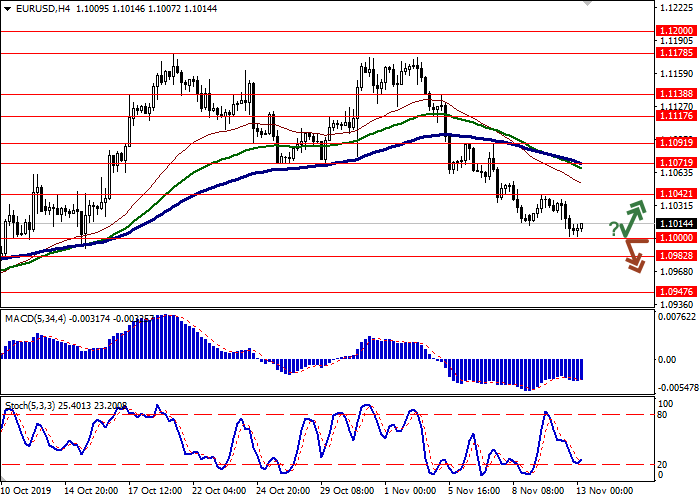The height and width of the screenshot is (500, 700).
Task: Click the 1.11176 red price tag
Action: (674, 116)
